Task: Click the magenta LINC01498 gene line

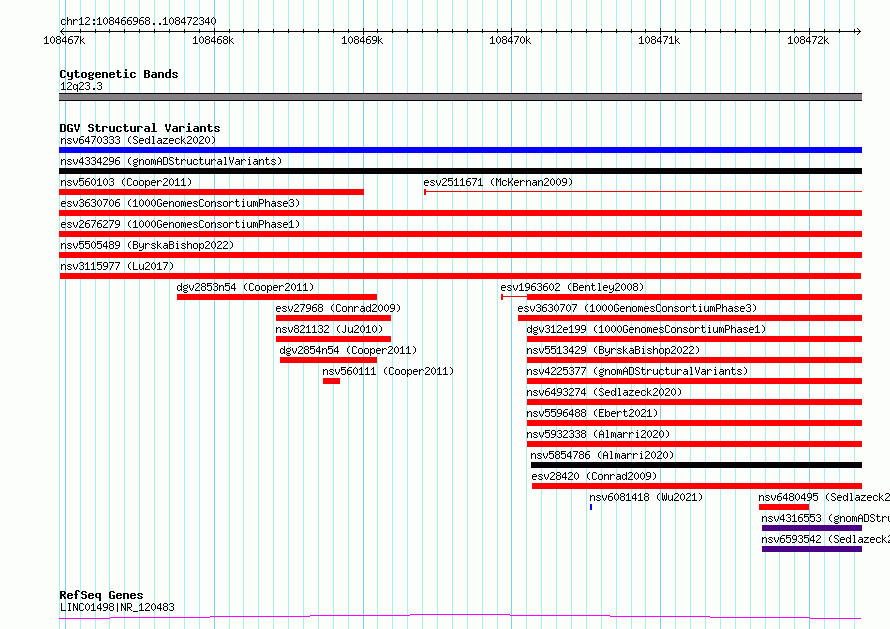Action: coord(460,616)
